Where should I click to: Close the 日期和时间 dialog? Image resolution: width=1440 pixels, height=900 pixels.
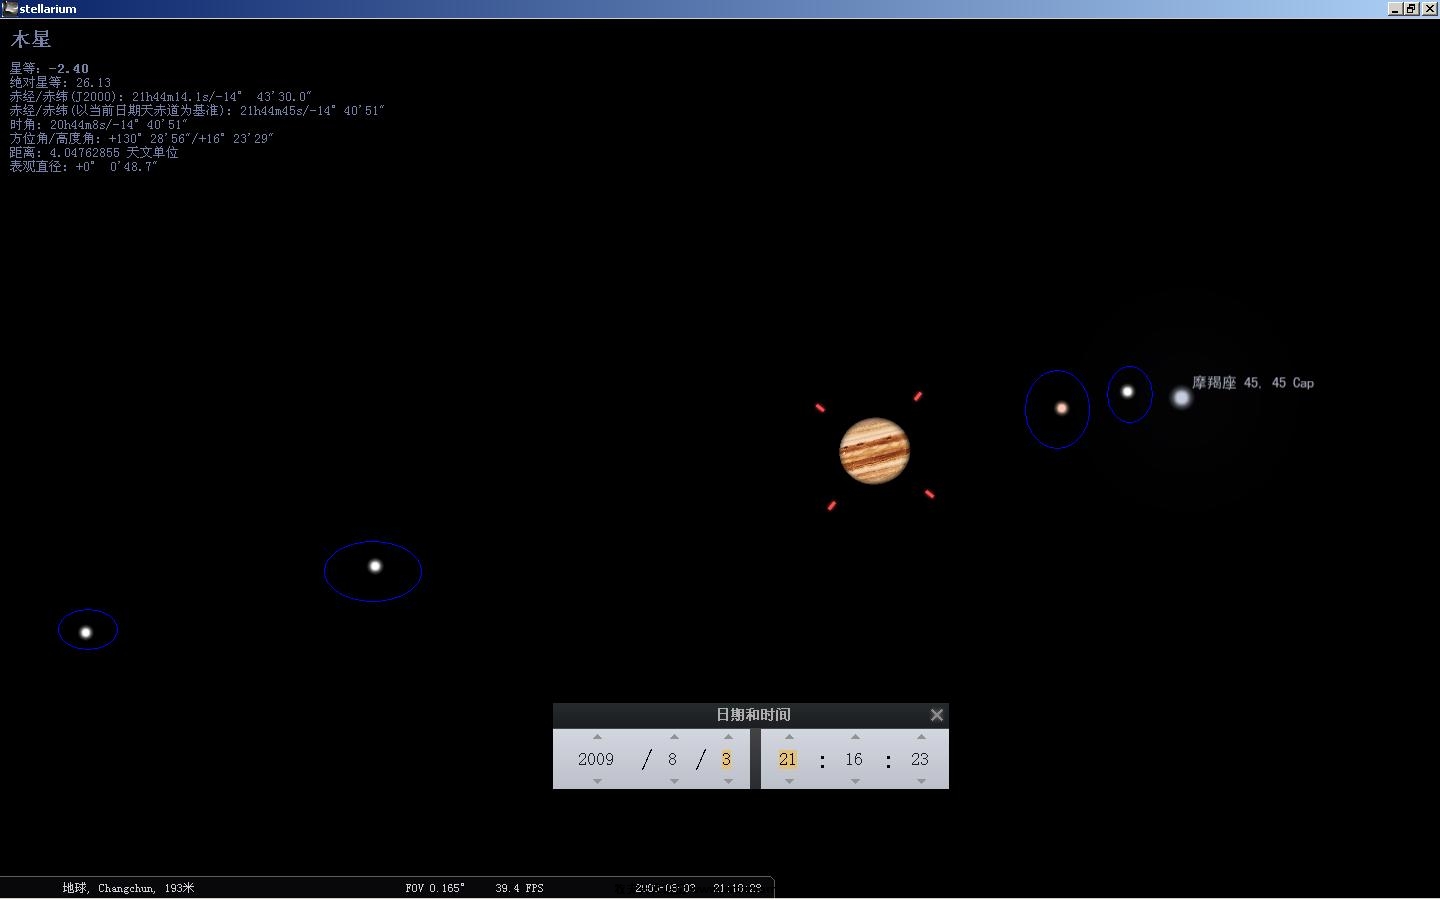936,715
